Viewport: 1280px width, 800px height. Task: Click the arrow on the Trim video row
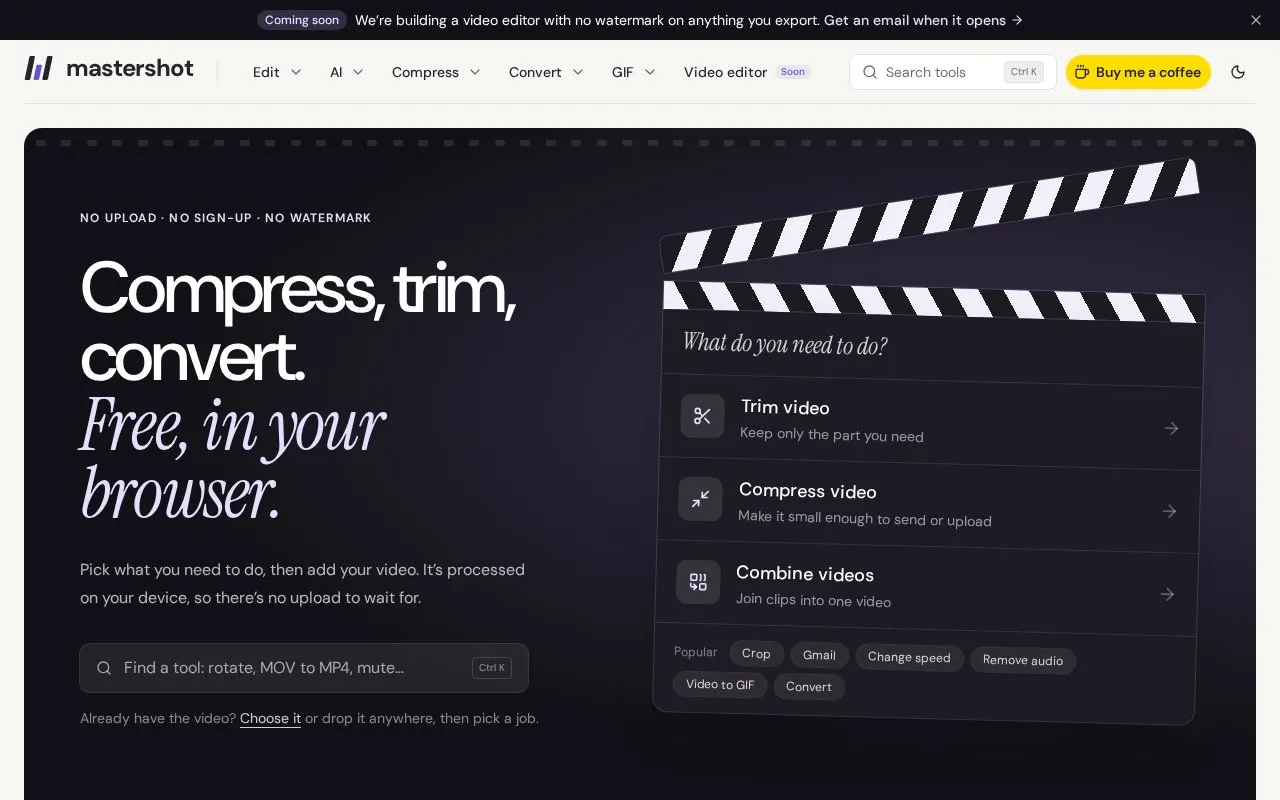pyautogui.click(x=1171, y=428)
